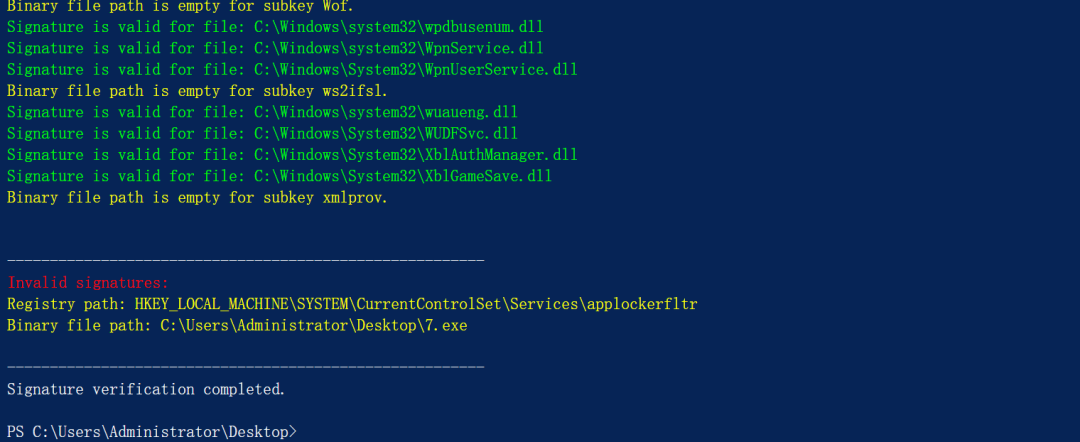Click the ws2ifsl empty binary path warning
This screenshot has height=442, width=1080.
198,92
